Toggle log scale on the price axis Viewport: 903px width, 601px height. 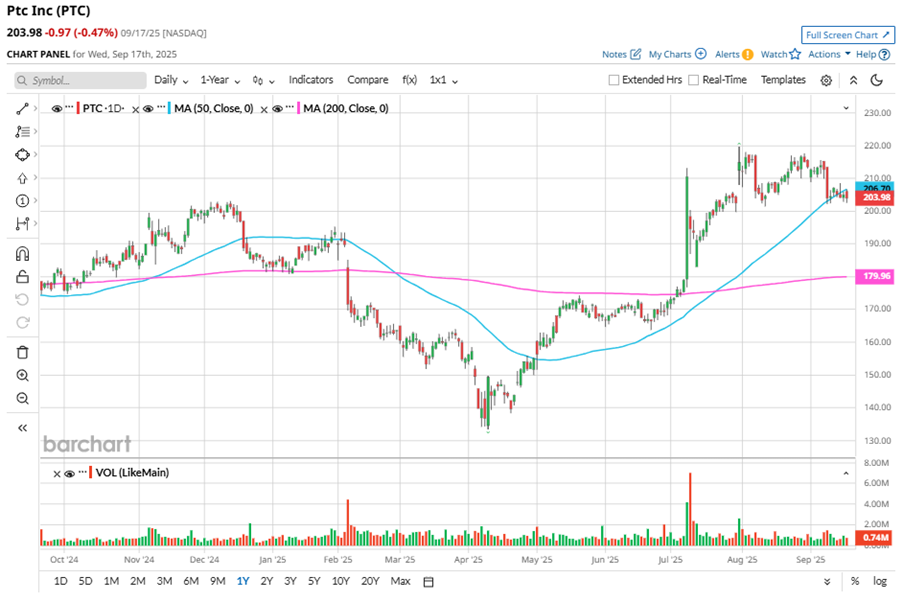click(x=880, y=581)
